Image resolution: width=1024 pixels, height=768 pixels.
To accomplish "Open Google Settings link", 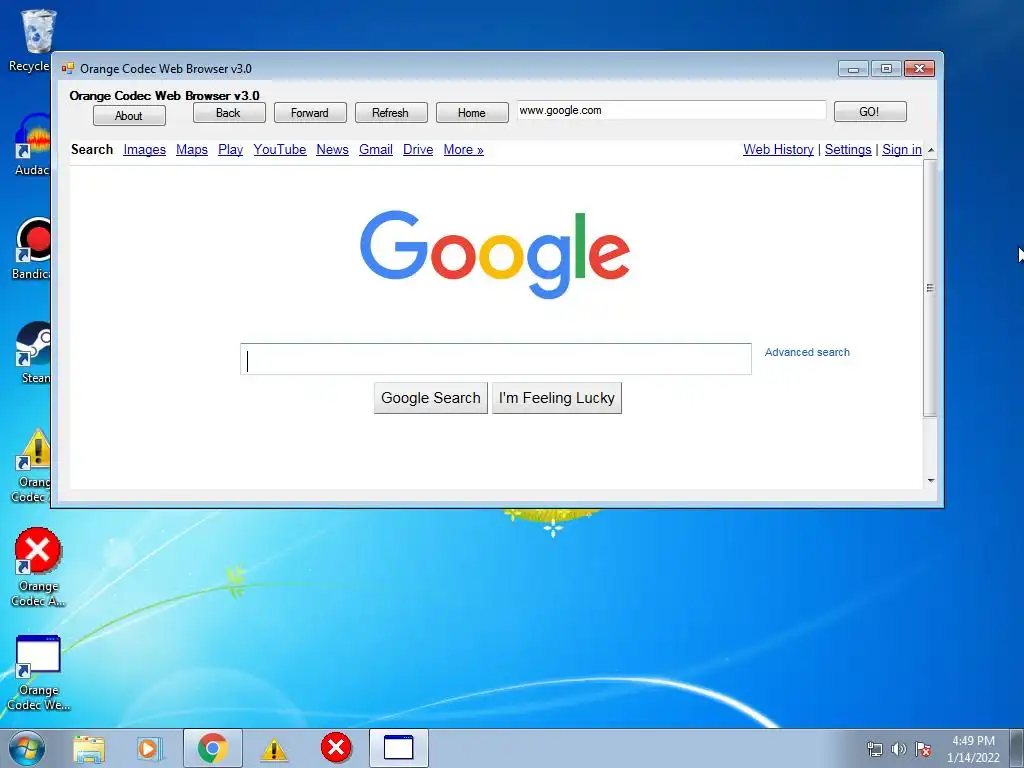I will pyautogui.click(x=848, y=150).
